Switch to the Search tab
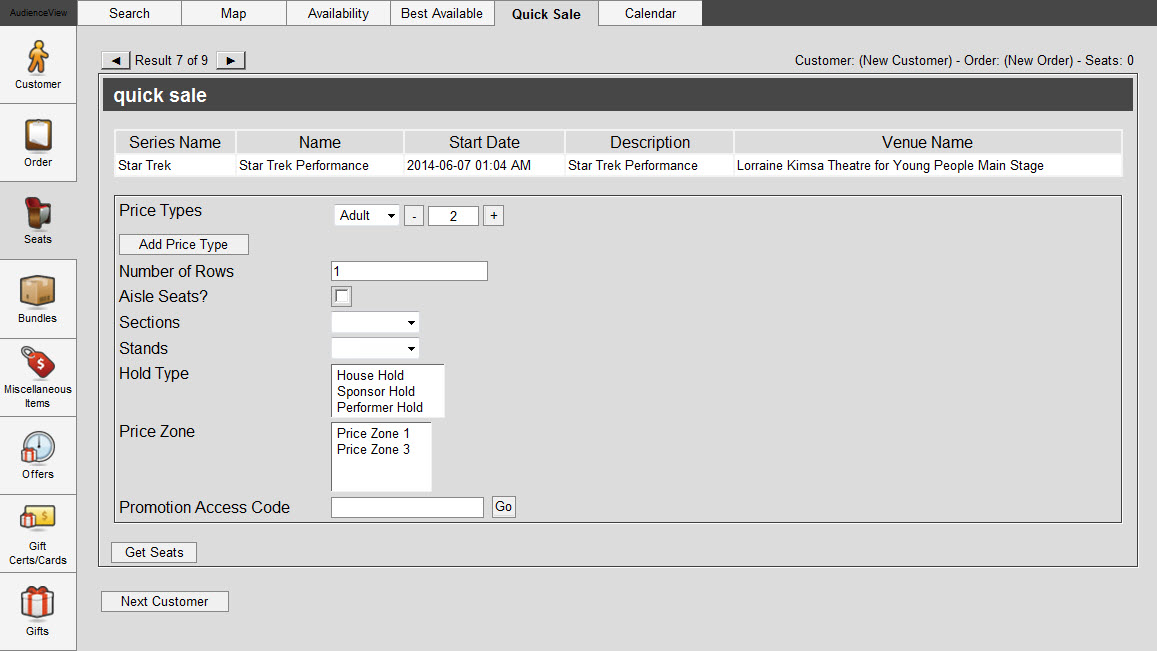1157x651 pixels. pos(129,13)
